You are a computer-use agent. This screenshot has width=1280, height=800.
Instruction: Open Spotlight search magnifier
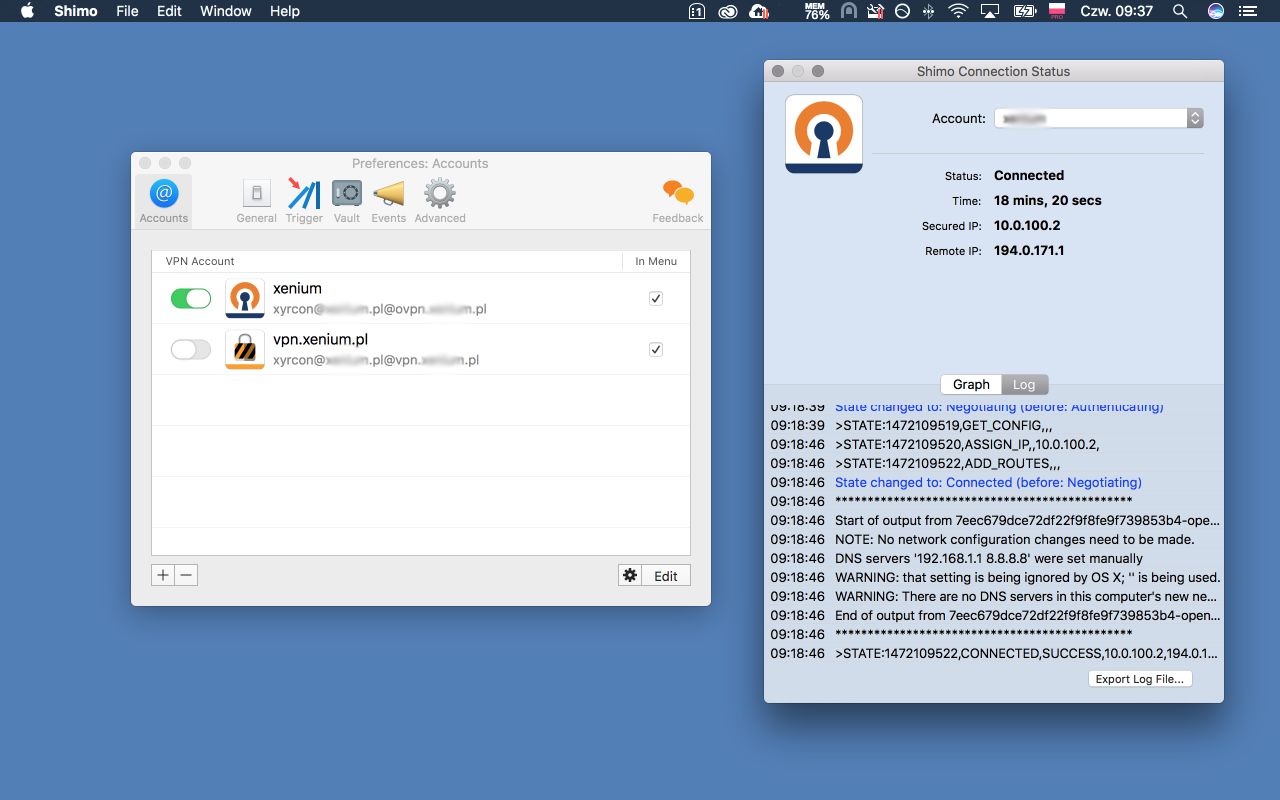[x=1180, y=11]
